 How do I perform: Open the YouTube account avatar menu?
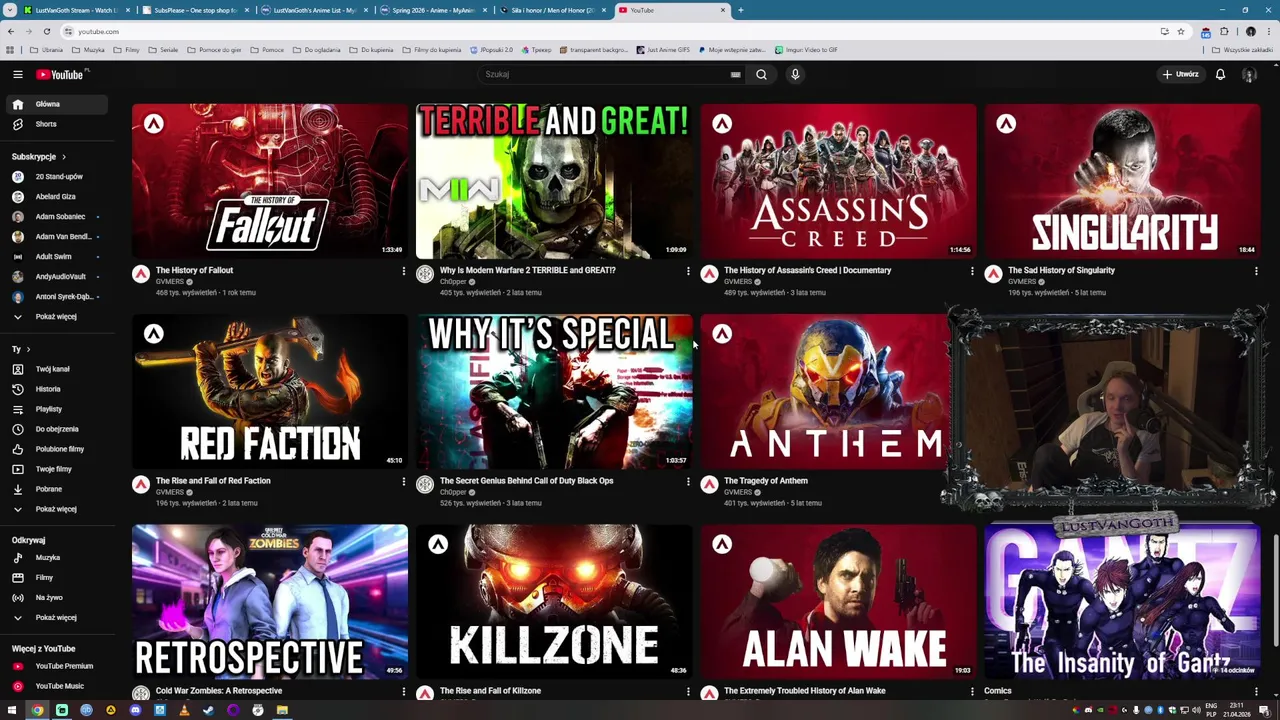click(x=1249, y=74)
